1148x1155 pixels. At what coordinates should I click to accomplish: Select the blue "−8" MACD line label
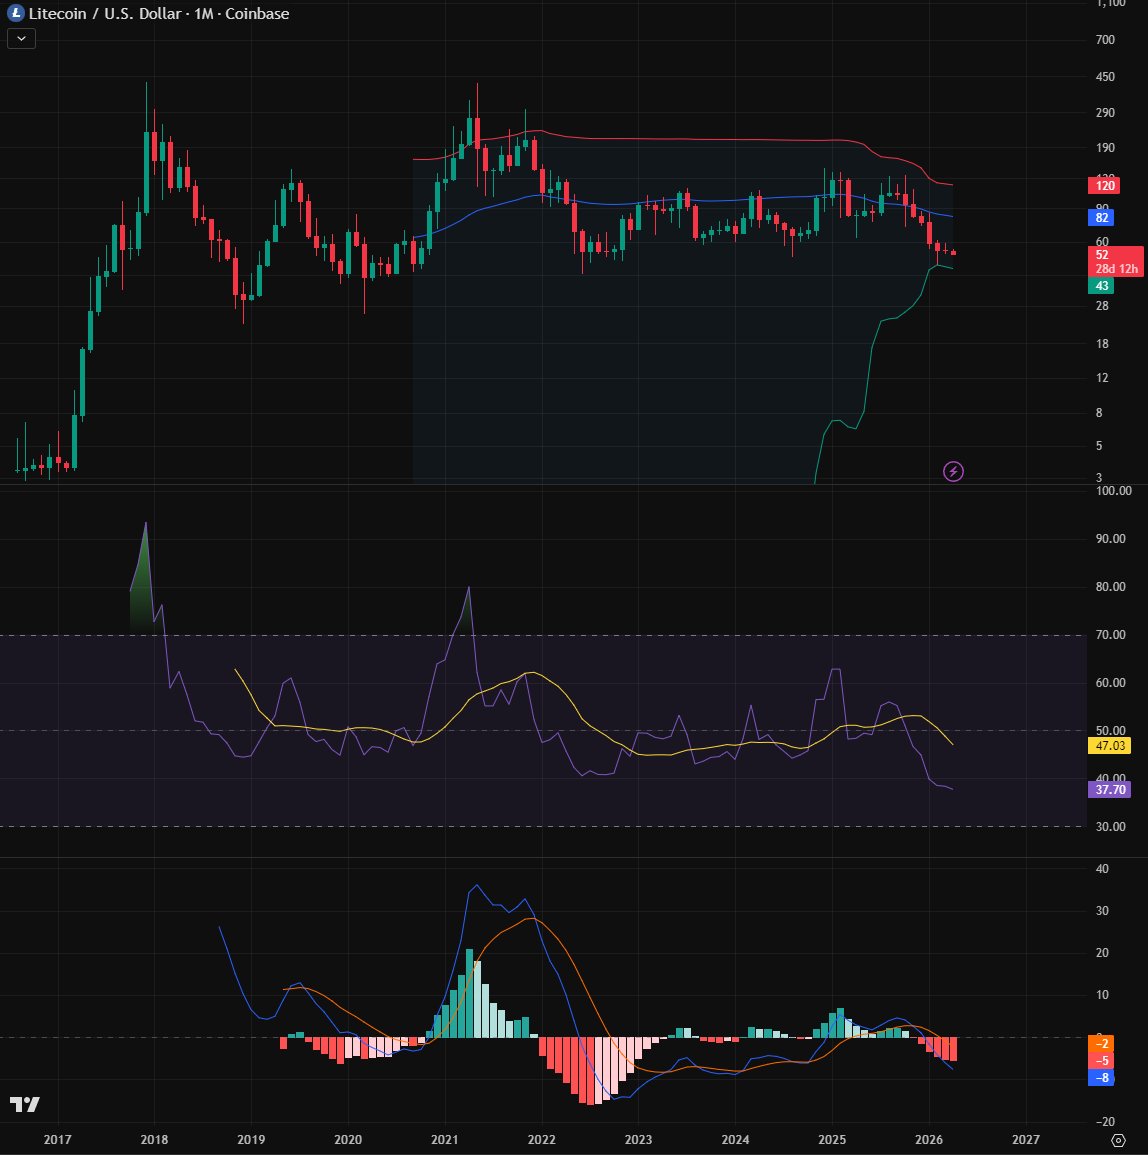(x=1101, y=1078)
